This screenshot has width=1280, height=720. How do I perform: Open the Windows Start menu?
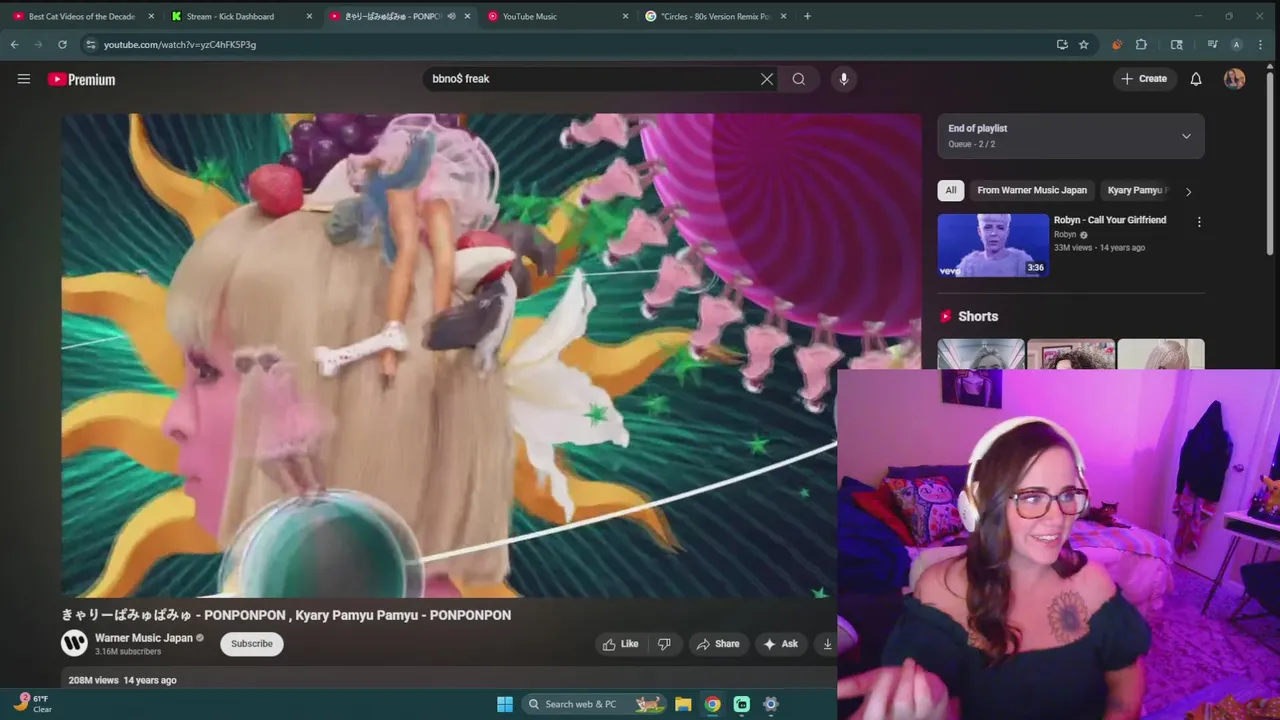(505, 704)
